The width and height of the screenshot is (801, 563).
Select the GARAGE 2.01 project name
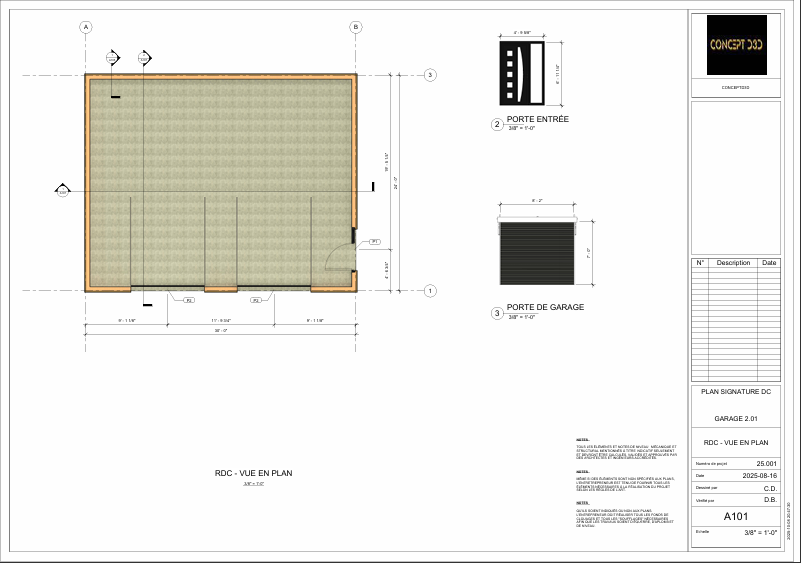(736, 418)
